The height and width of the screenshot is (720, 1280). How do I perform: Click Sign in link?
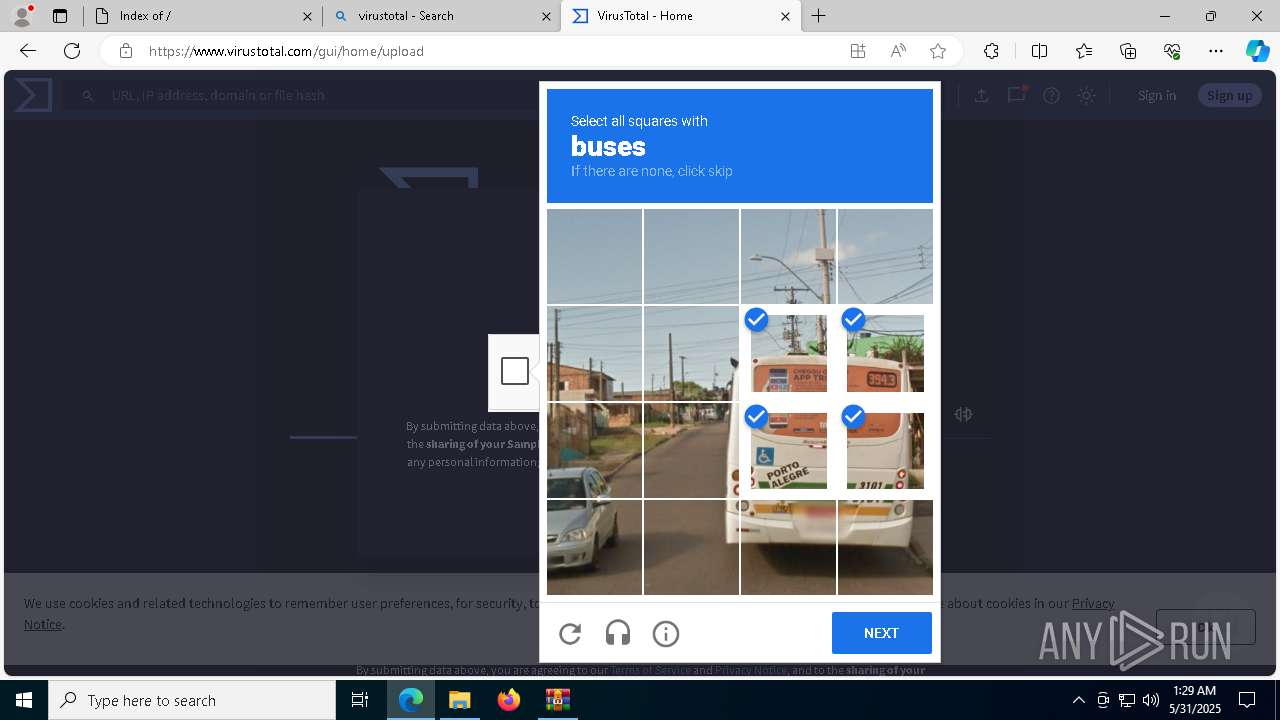tap(1157, 95)
